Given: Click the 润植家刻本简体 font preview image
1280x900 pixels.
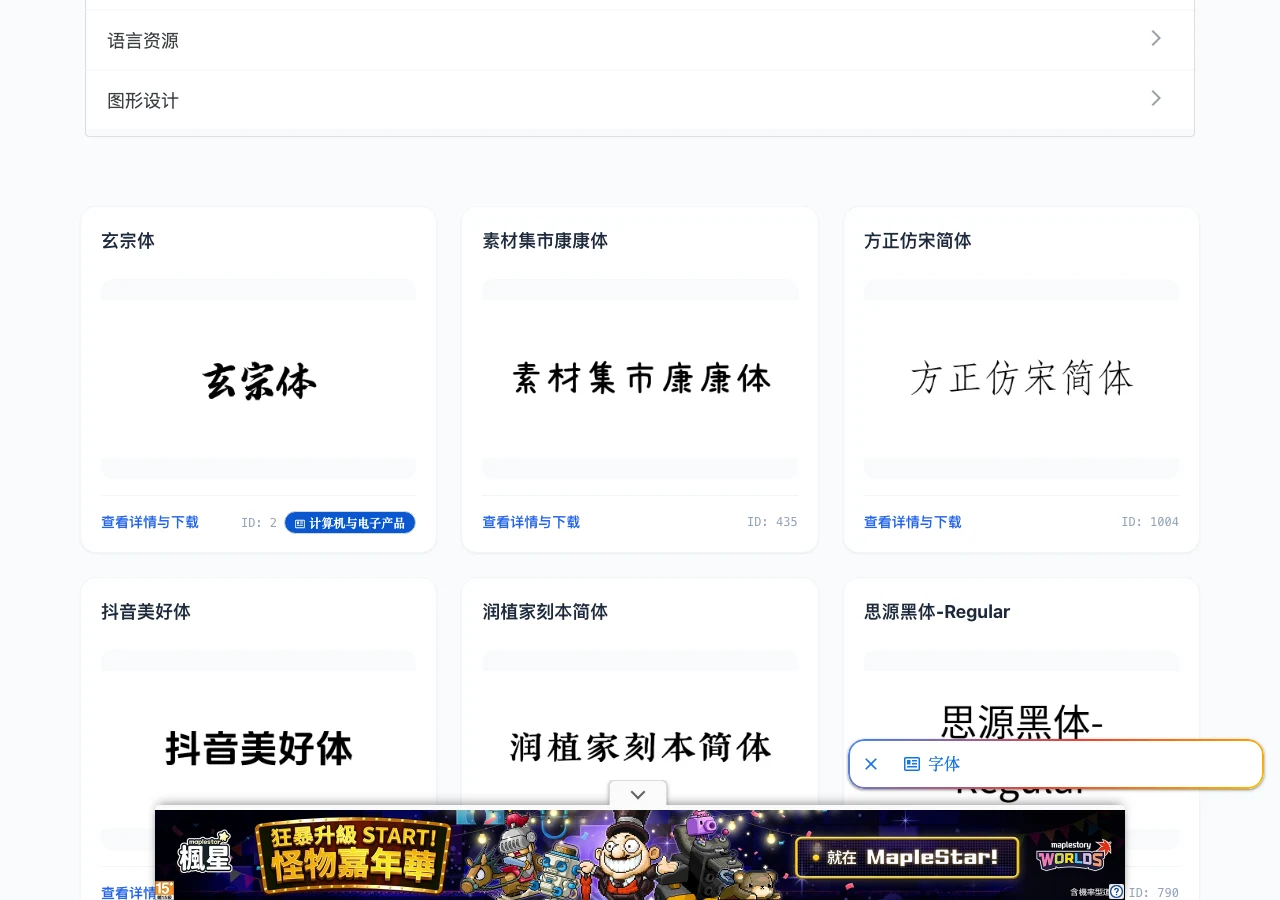Looking at the screenshot, I should pos(640,748).
